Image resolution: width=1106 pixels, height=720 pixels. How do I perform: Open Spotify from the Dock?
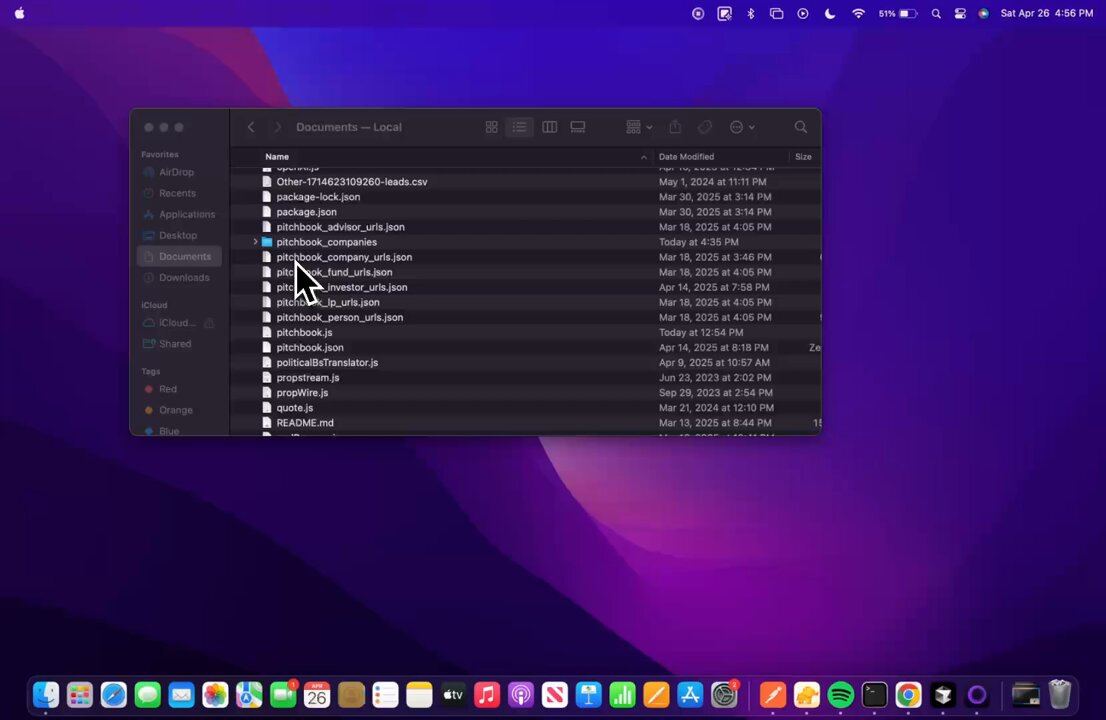click(840, 694)
